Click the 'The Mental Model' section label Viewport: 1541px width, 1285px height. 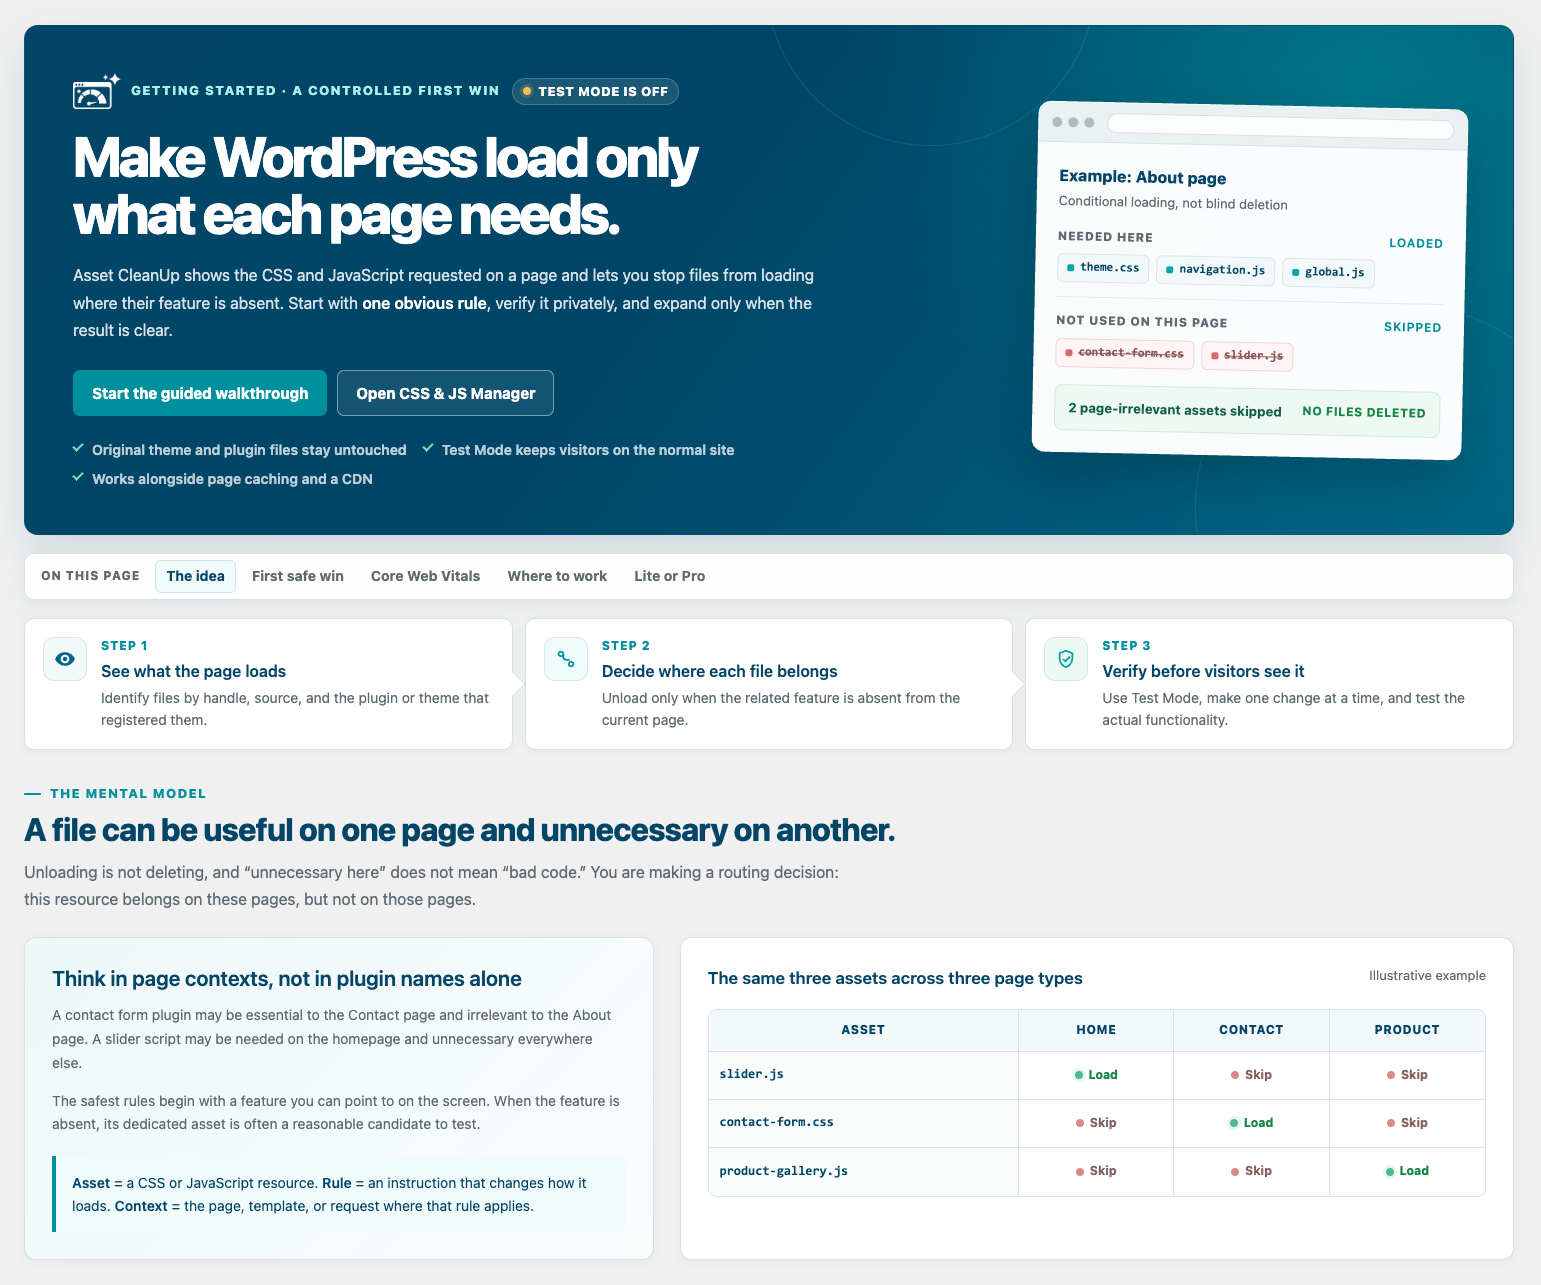[128, 794]
